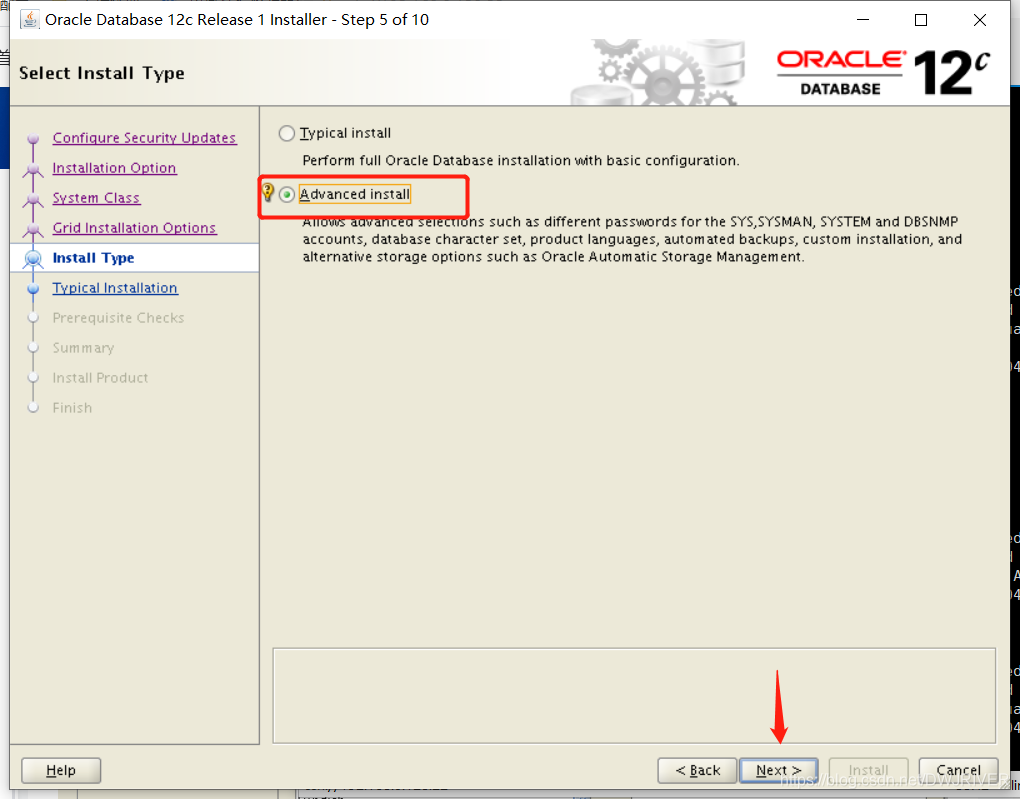
Task: Click the System Class step bullet
Action: [x=33, y=198]
